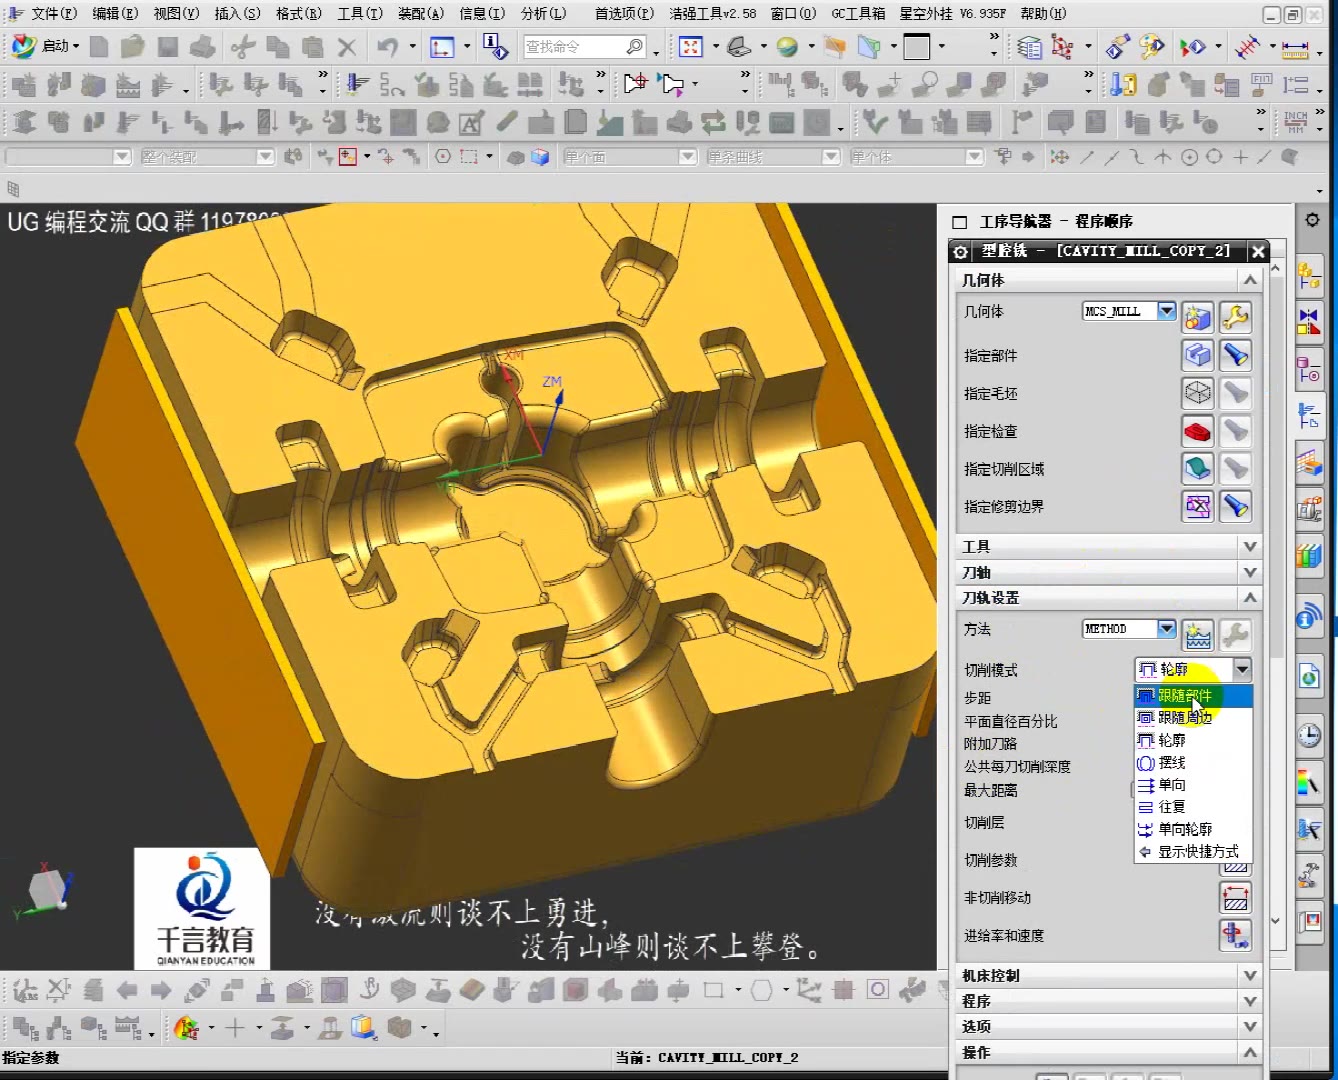Open the 帮助(H) menu
The image size is (1338, 1080).
(x=1043, y=14)
